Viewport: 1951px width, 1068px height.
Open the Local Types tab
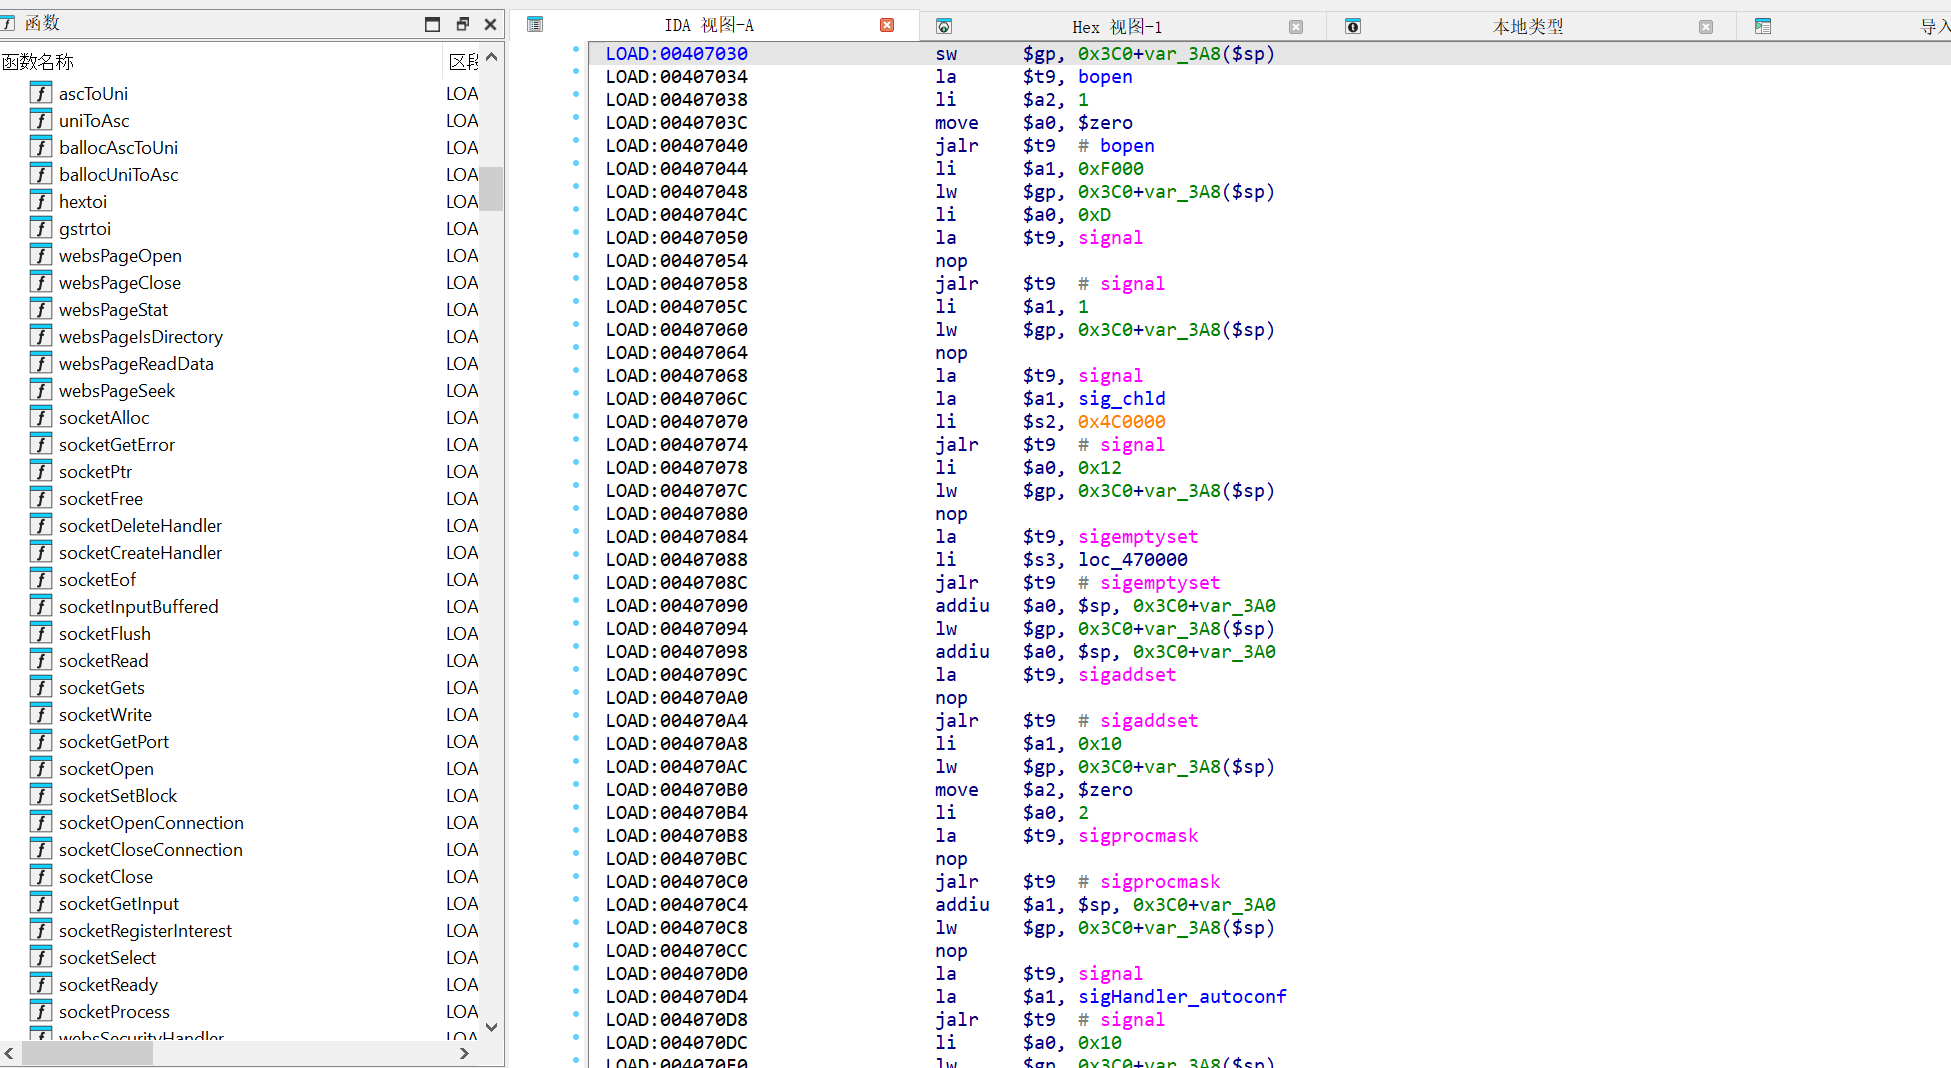1527,27
